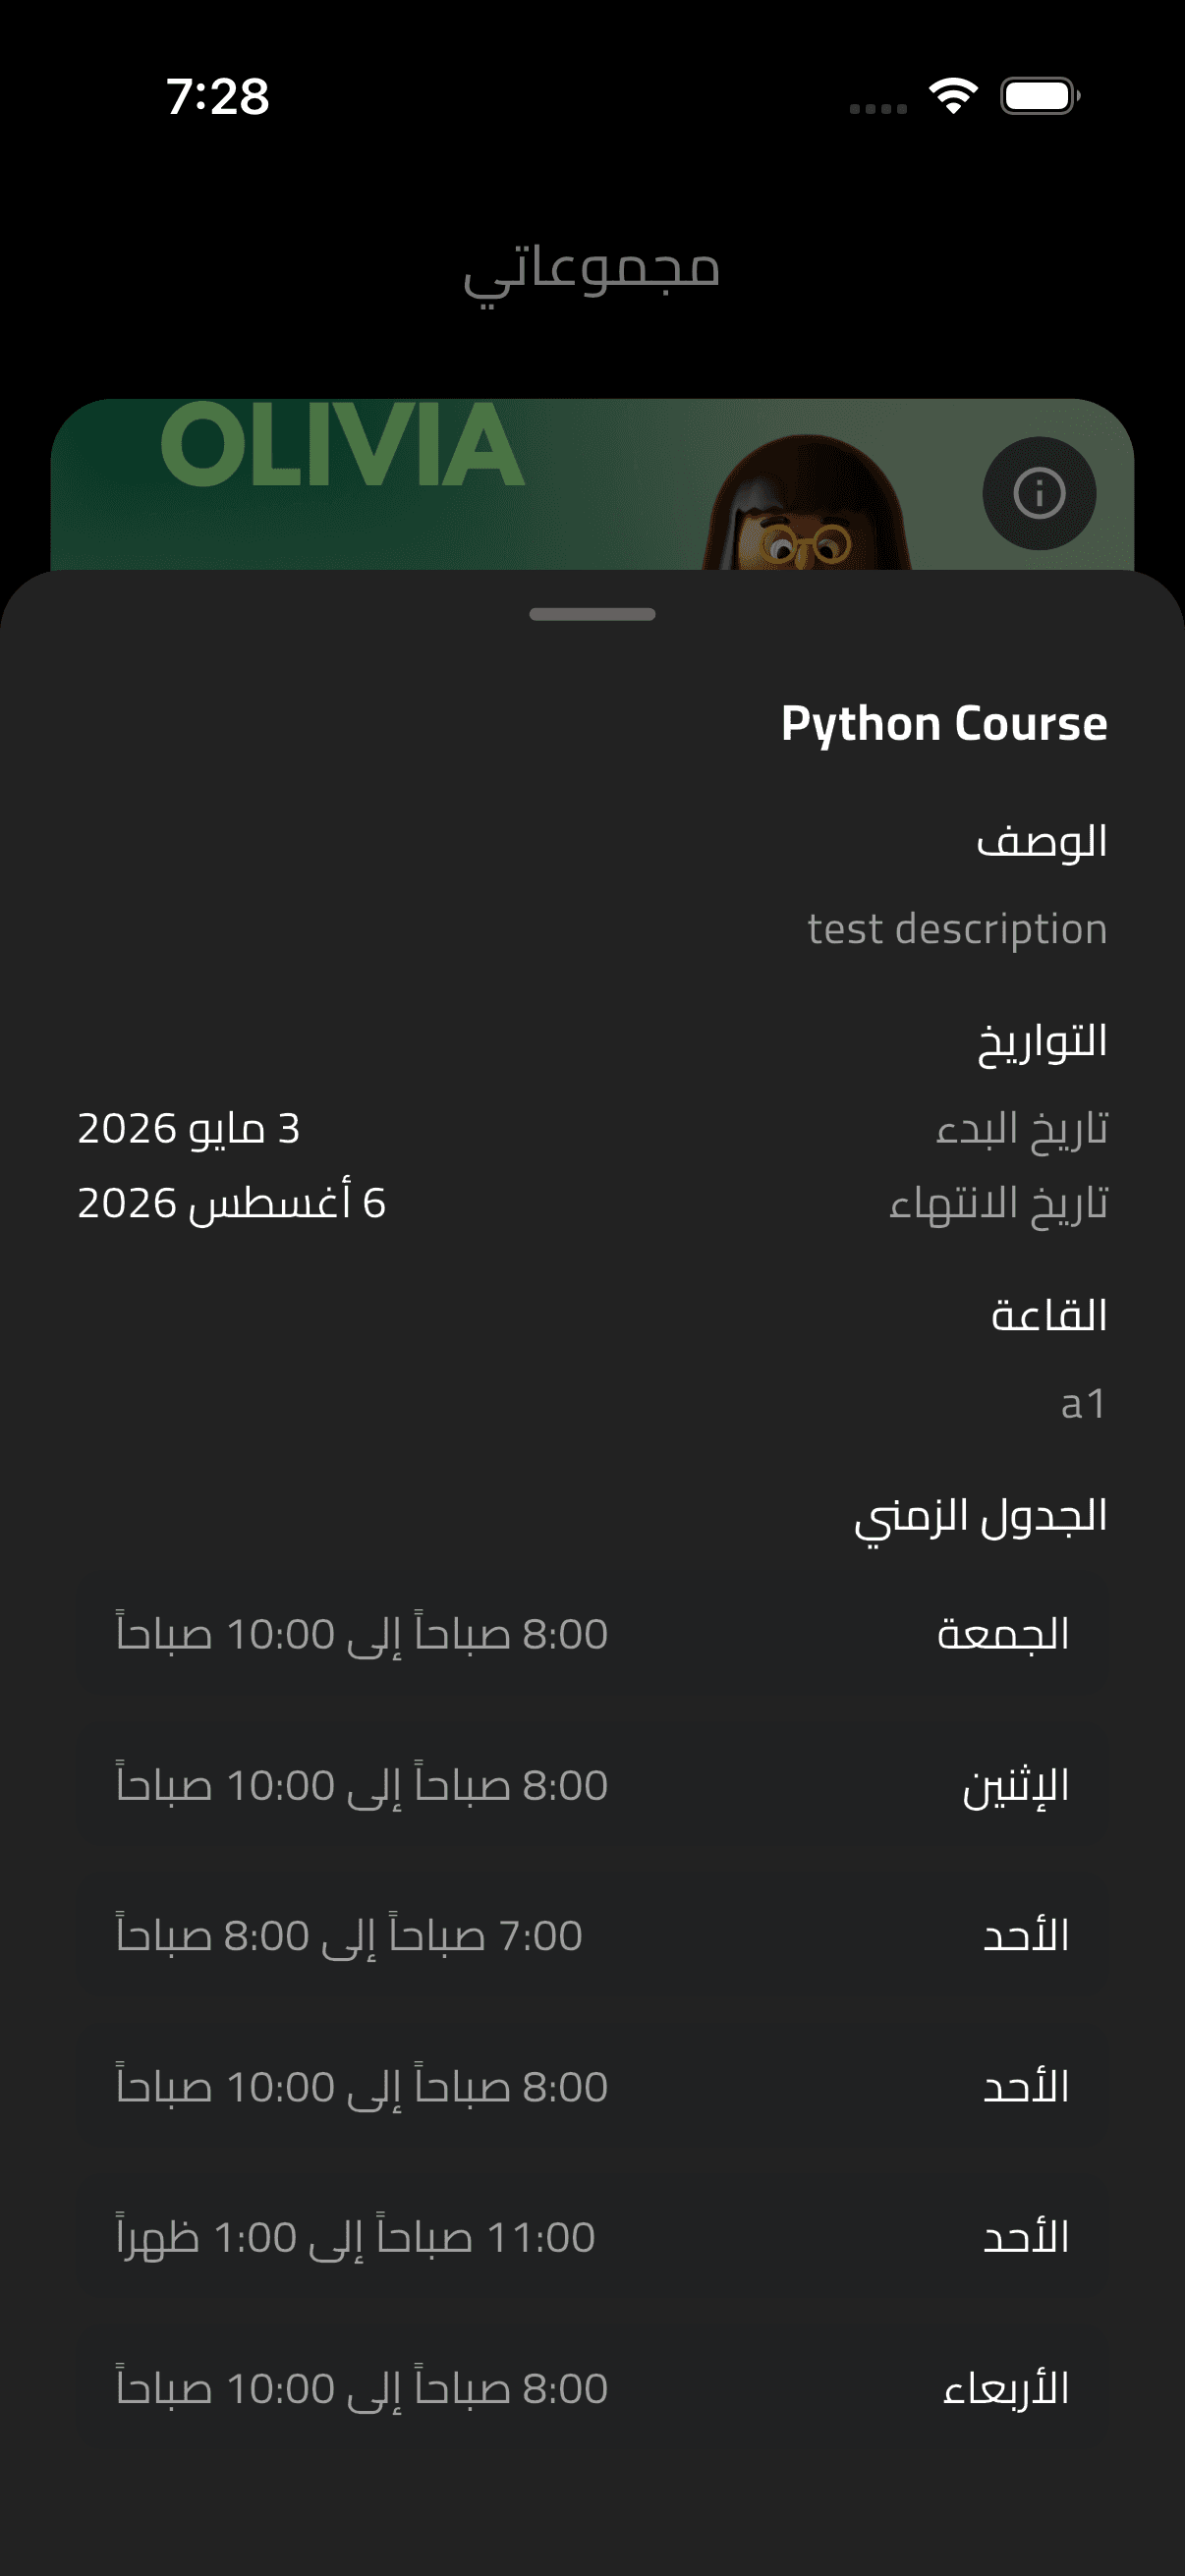1185x2576 pixels.
Task: Tap the start date 3 مايو 2026
Action: [x=189, y=1129]
